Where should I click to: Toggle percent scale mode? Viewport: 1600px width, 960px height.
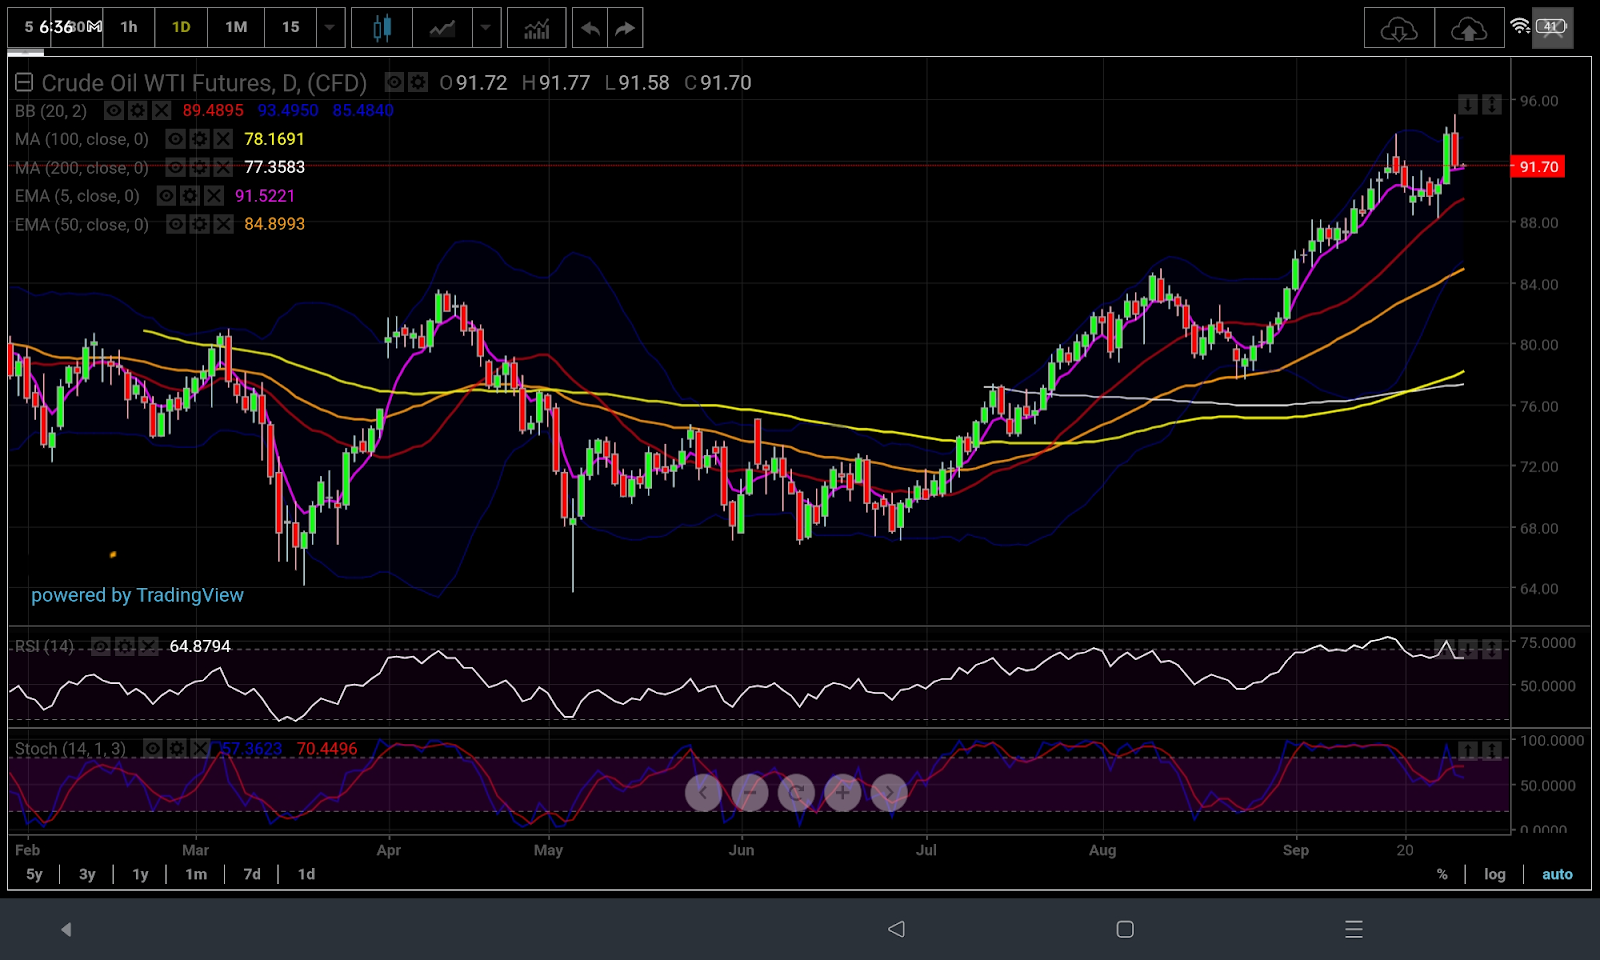click(1442, 874)
